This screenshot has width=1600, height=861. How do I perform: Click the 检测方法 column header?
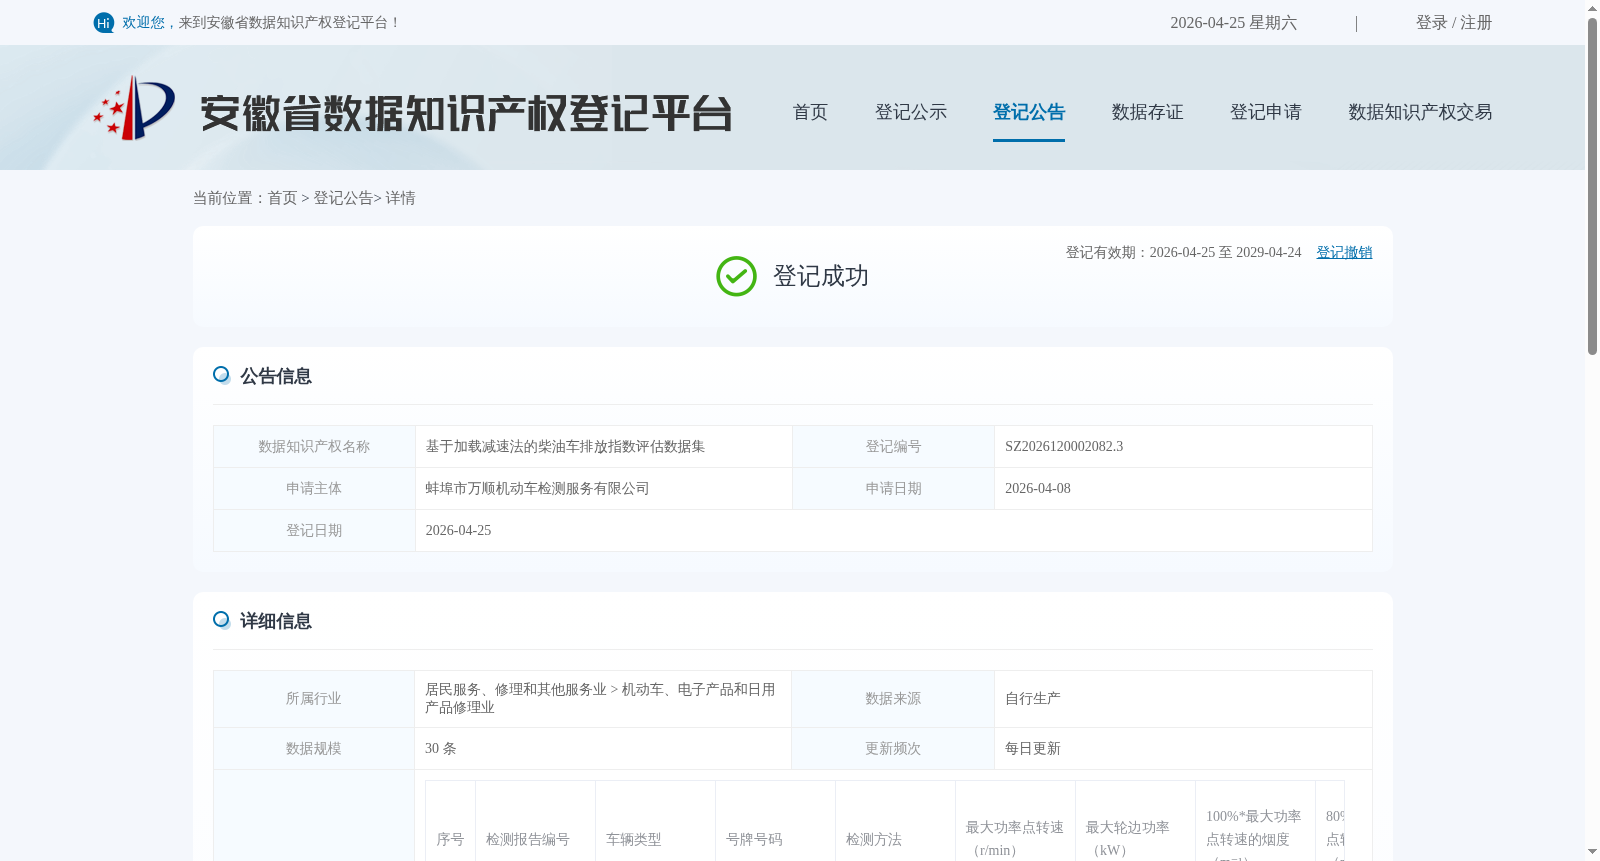[874, 840]
